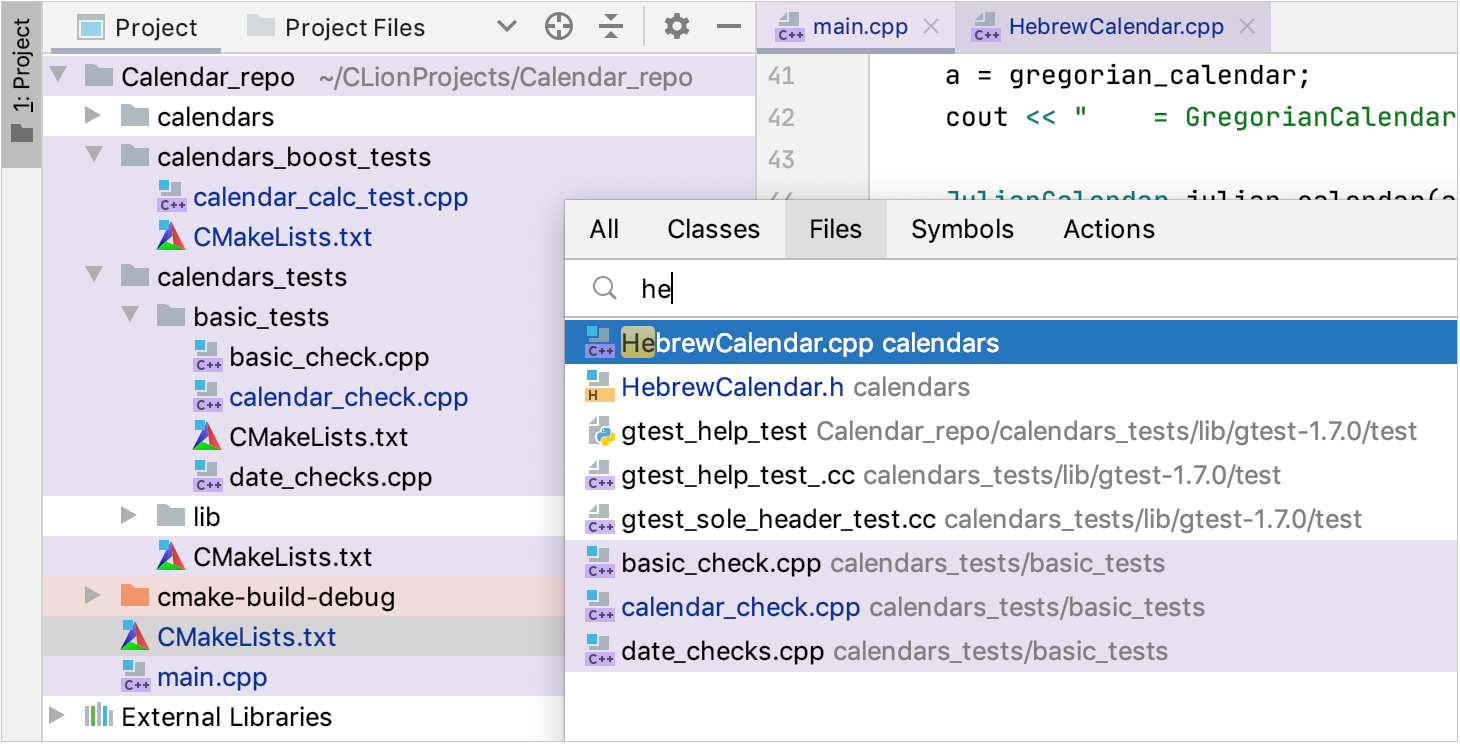This screenshot has width=1460, height=744.
Task: Click the calendar_calc_test.cpp C++ file icon
Action: [172, 197]
